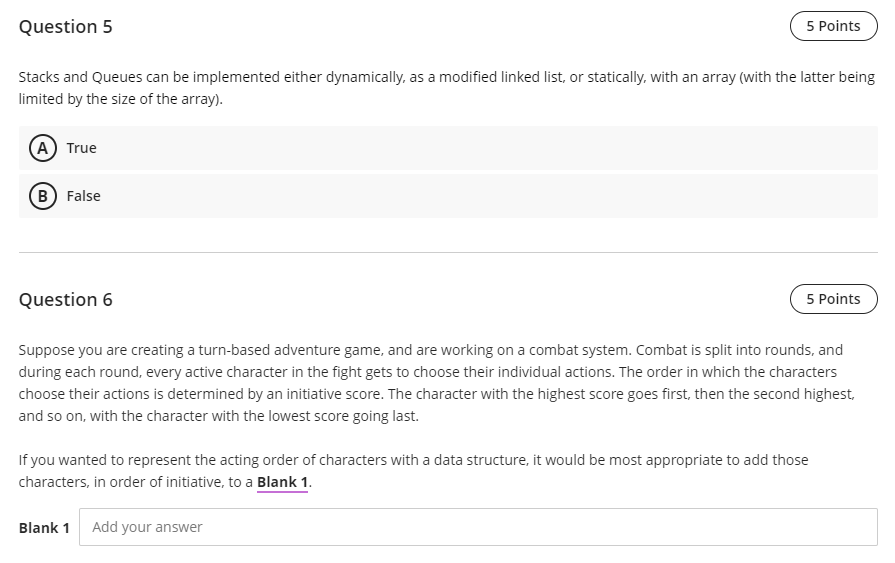Viewport: 895px width, 563px height.
Task: Click the paragraph about acting order
Action: 413,471
